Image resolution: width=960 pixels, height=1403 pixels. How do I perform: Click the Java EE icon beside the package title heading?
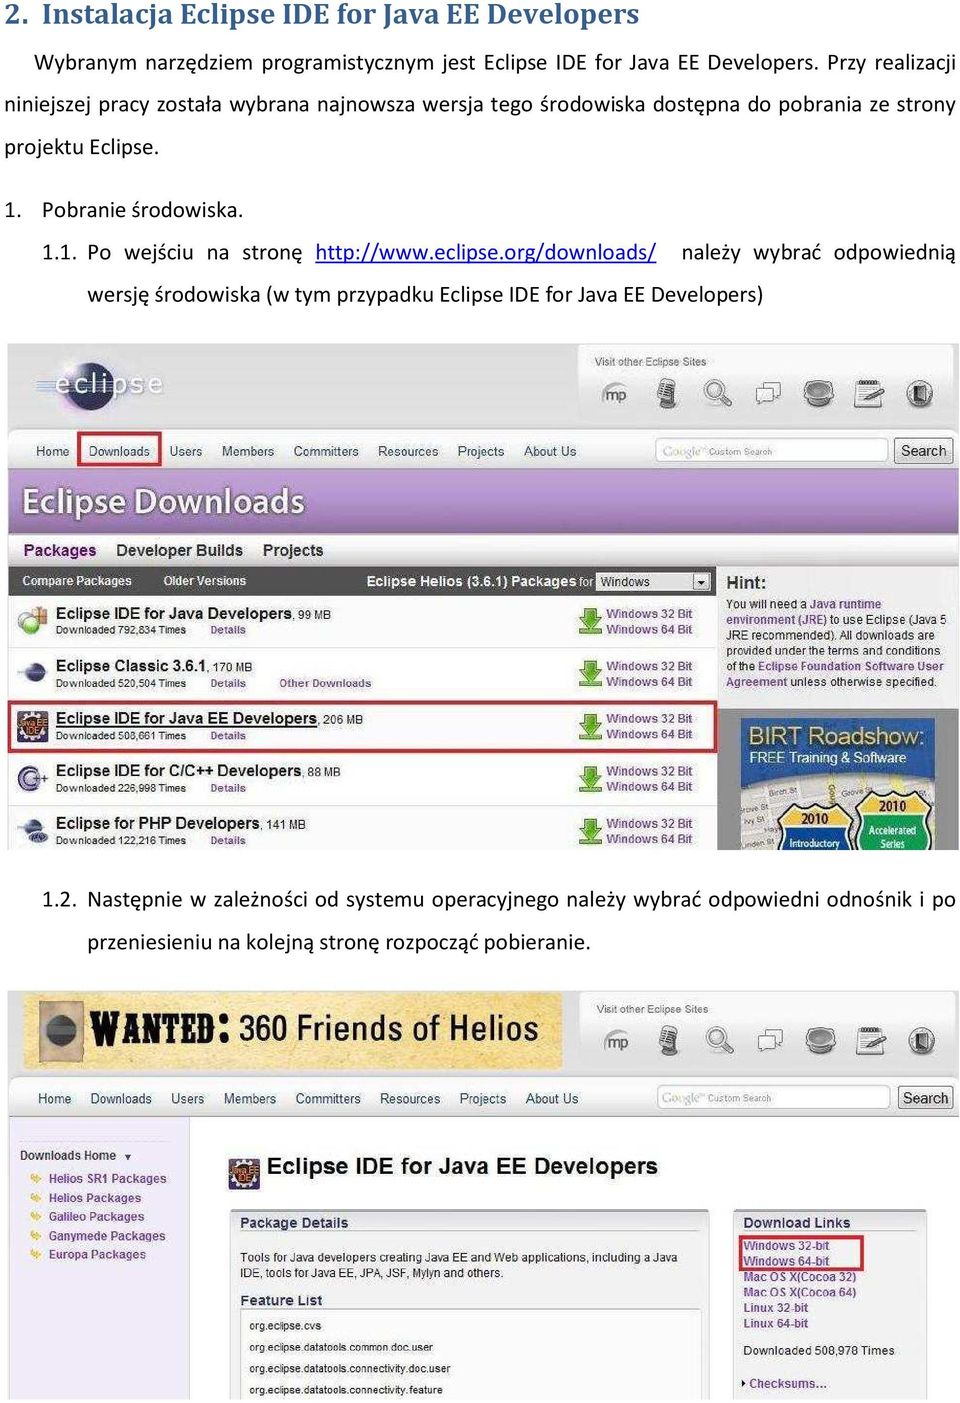pos(244,1172)
